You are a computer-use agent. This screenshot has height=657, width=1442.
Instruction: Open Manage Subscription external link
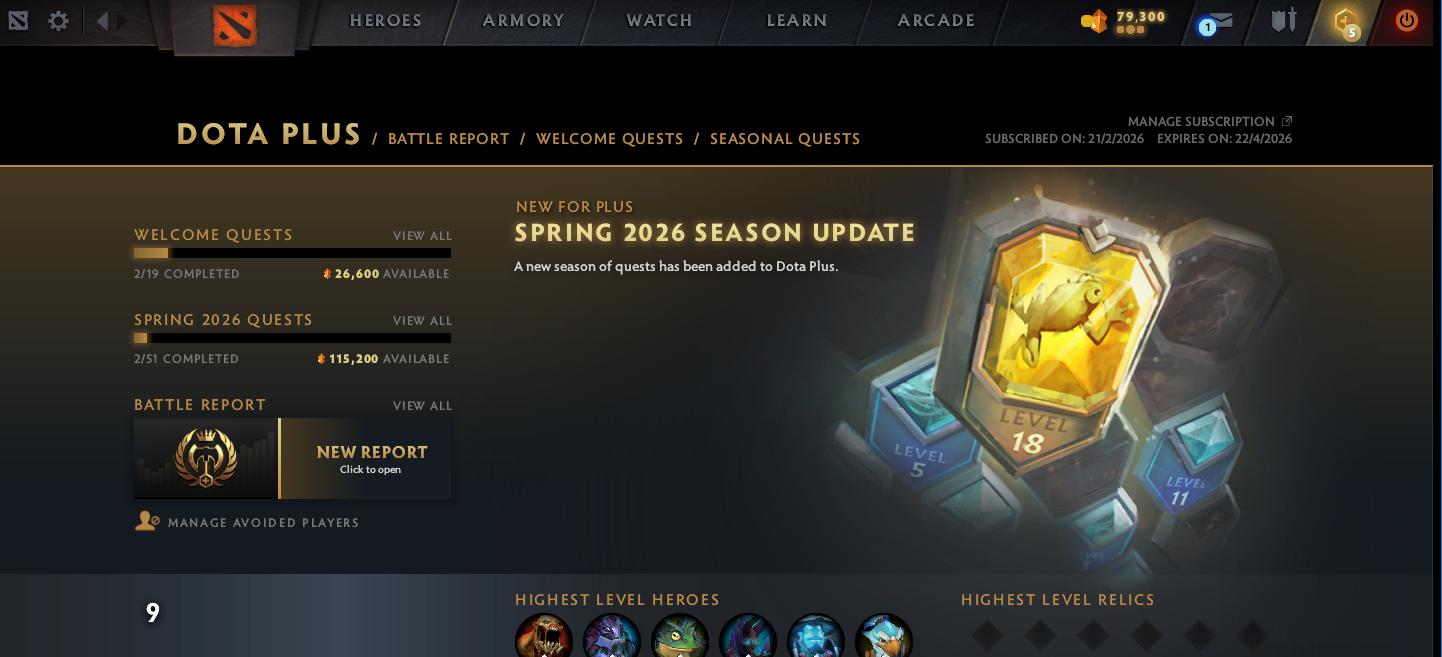click(x=1210, y=121)
